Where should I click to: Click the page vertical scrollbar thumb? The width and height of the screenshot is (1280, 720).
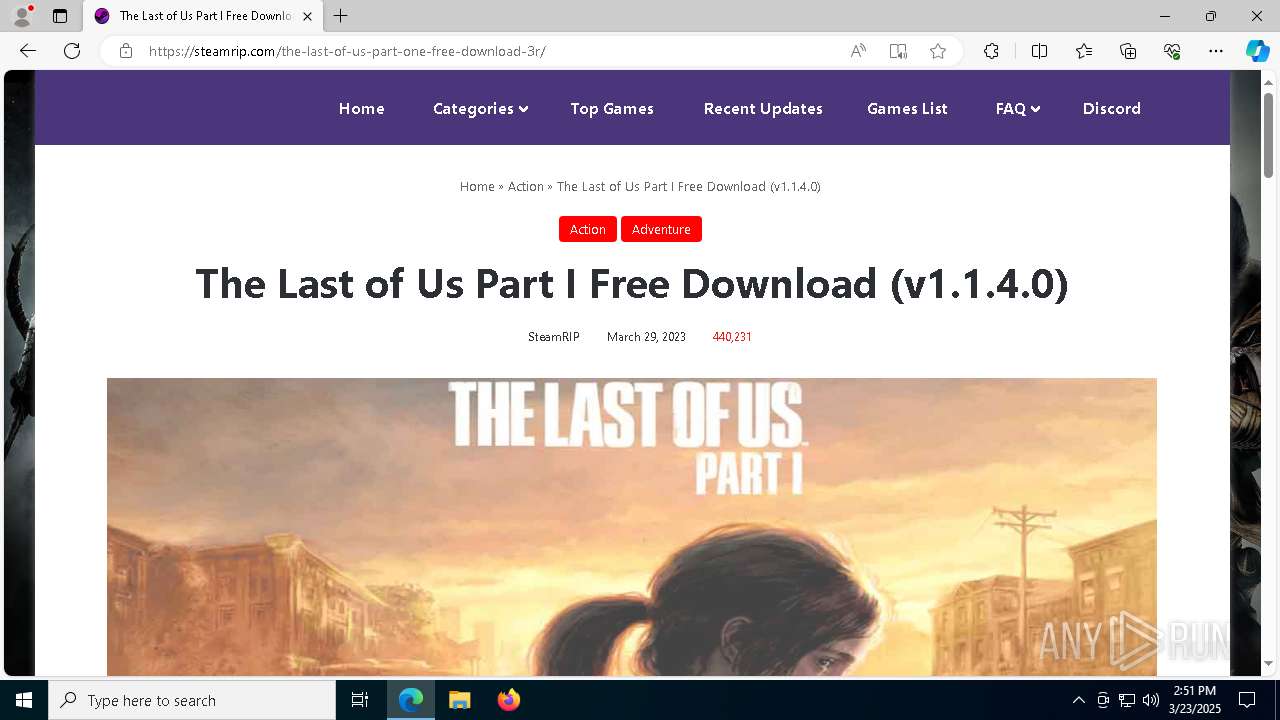coord(1268,135)
